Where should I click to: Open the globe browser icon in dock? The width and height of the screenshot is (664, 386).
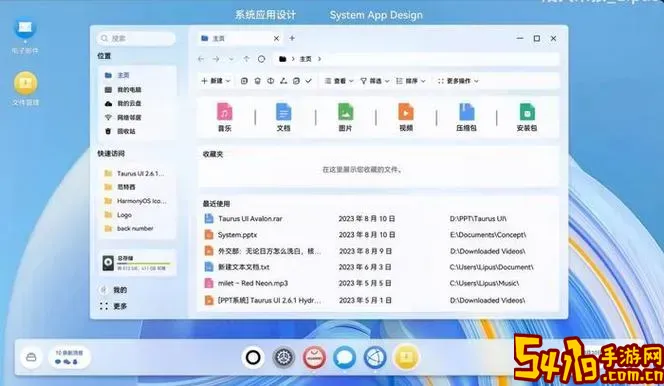coord(375,358)
